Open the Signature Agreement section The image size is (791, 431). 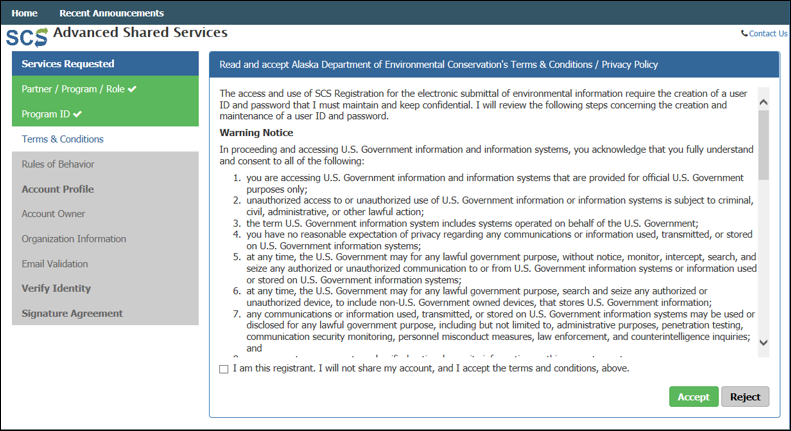[72, 314]
